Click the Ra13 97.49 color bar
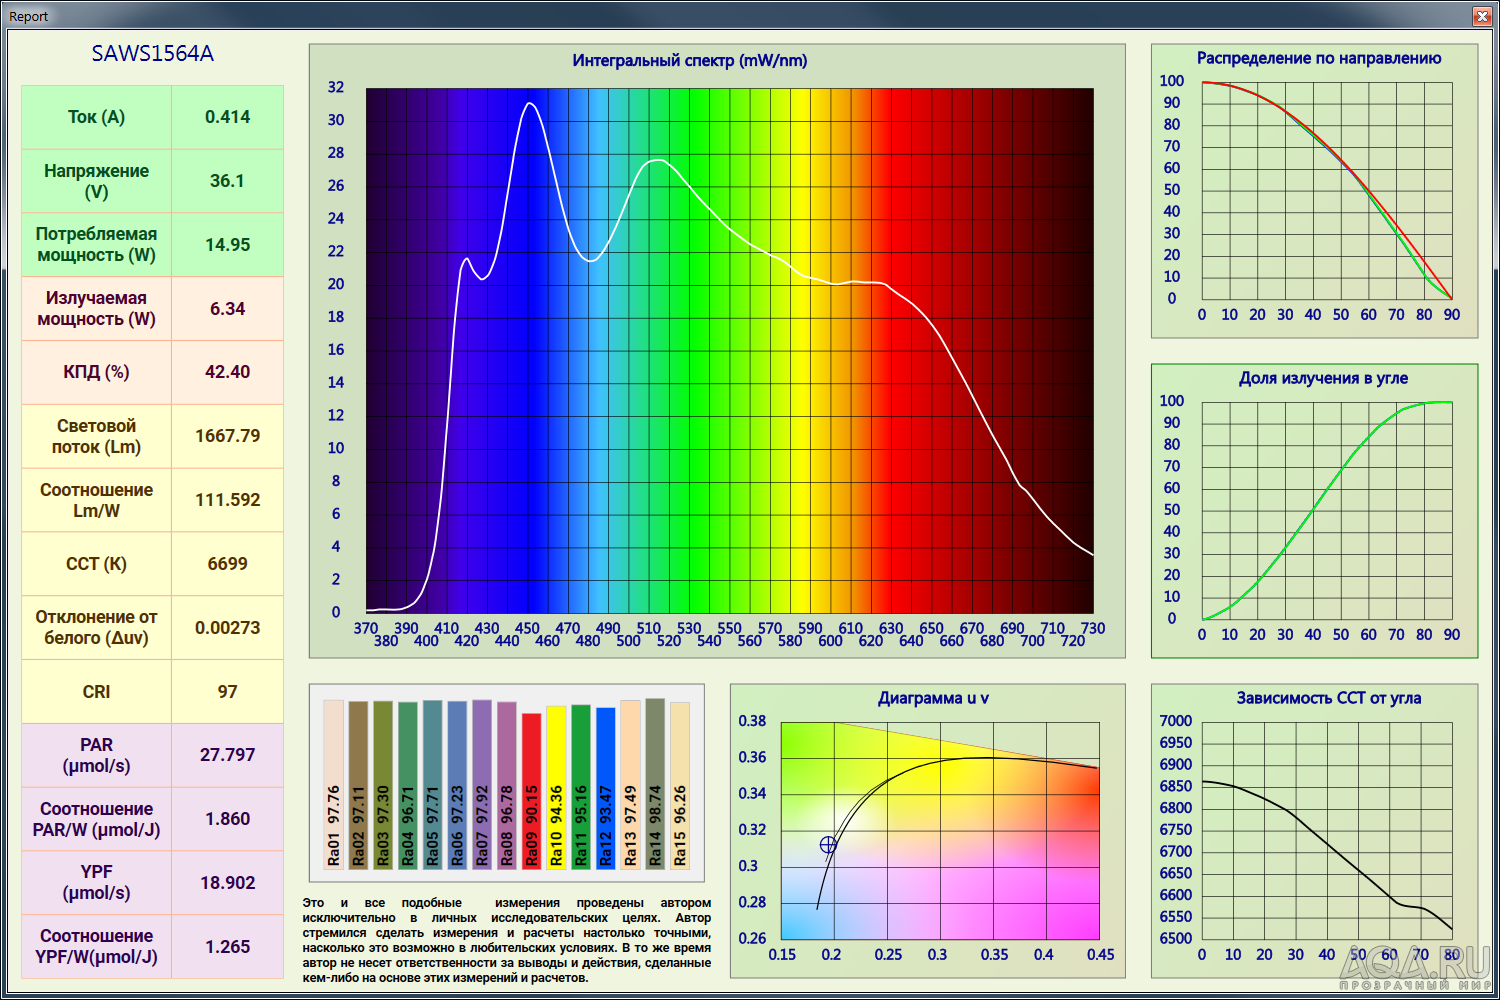Screen dimensions: 1501x1000 [x=630, y=784]
